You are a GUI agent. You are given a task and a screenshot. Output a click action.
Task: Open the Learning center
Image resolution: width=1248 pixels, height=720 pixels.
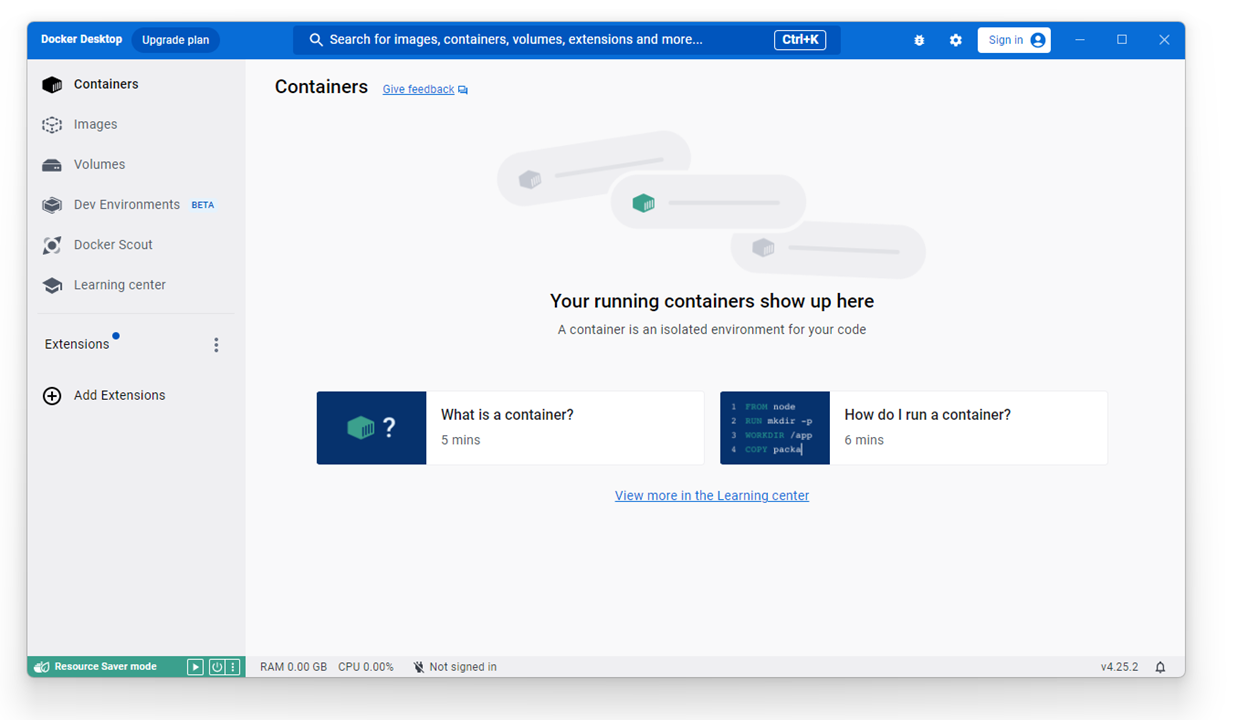click(118, 285)
